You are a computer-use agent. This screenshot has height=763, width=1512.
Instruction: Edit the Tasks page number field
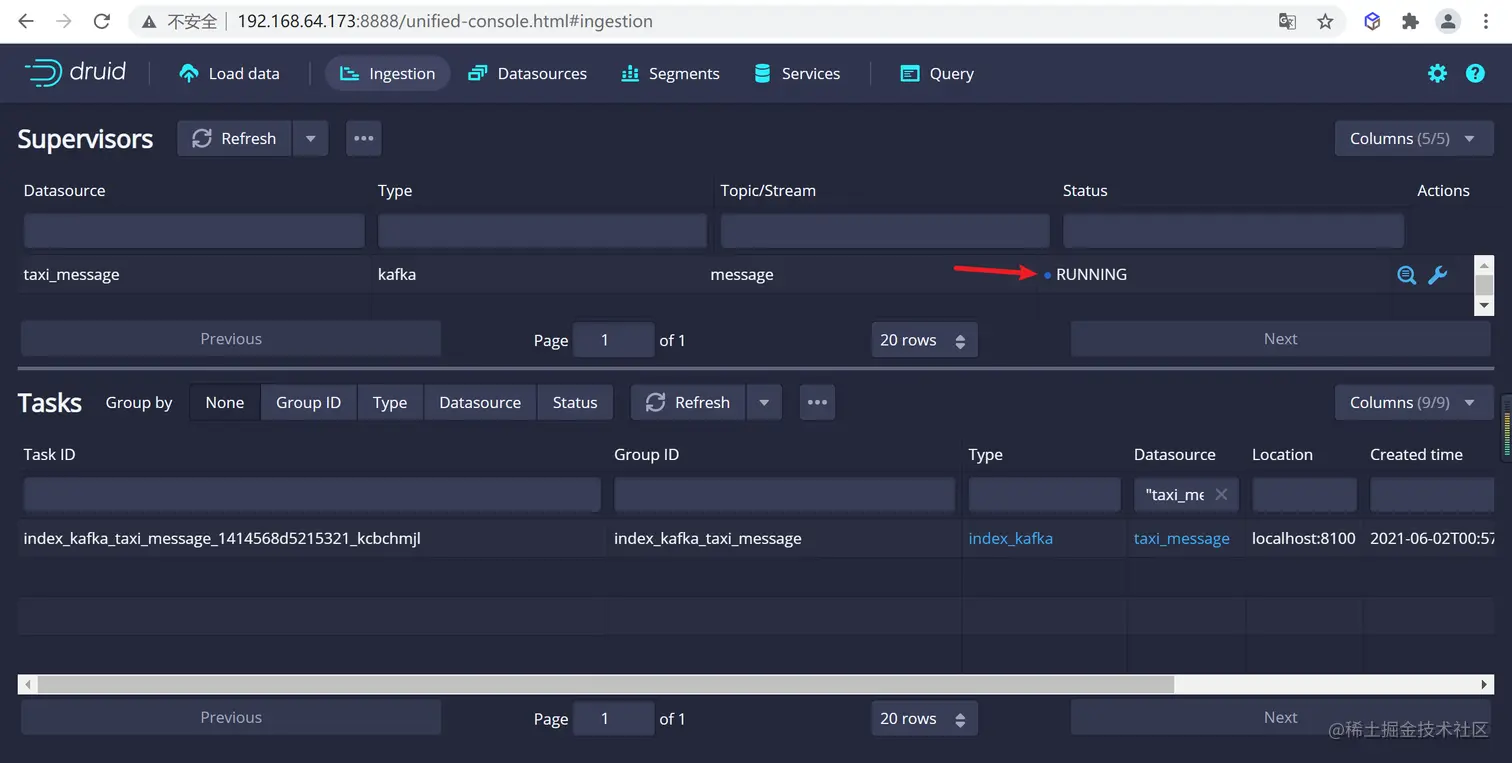[613, 718]
